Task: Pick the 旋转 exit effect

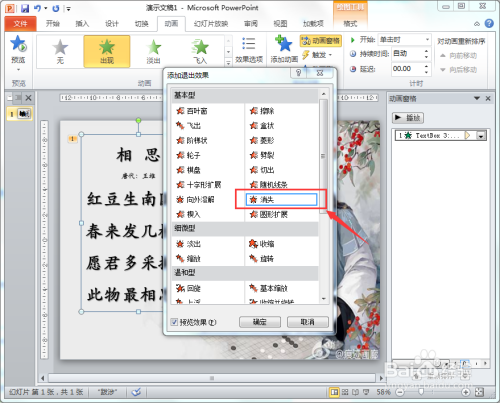Action: (262, 259)
